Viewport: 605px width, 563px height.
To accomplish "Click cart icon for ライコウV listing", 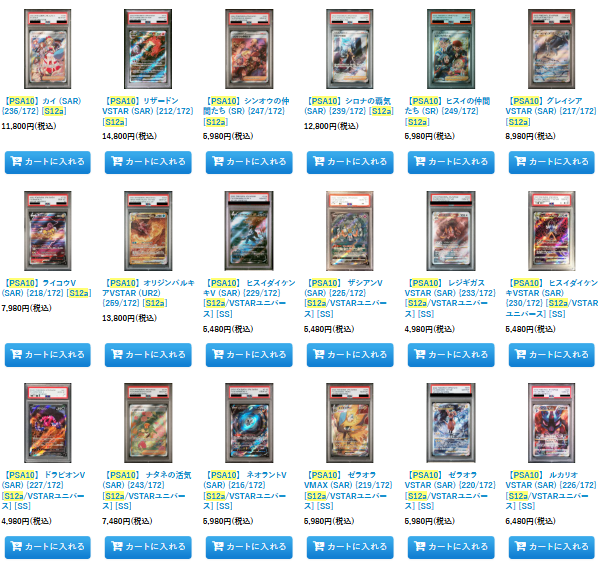I will (16, 354).
